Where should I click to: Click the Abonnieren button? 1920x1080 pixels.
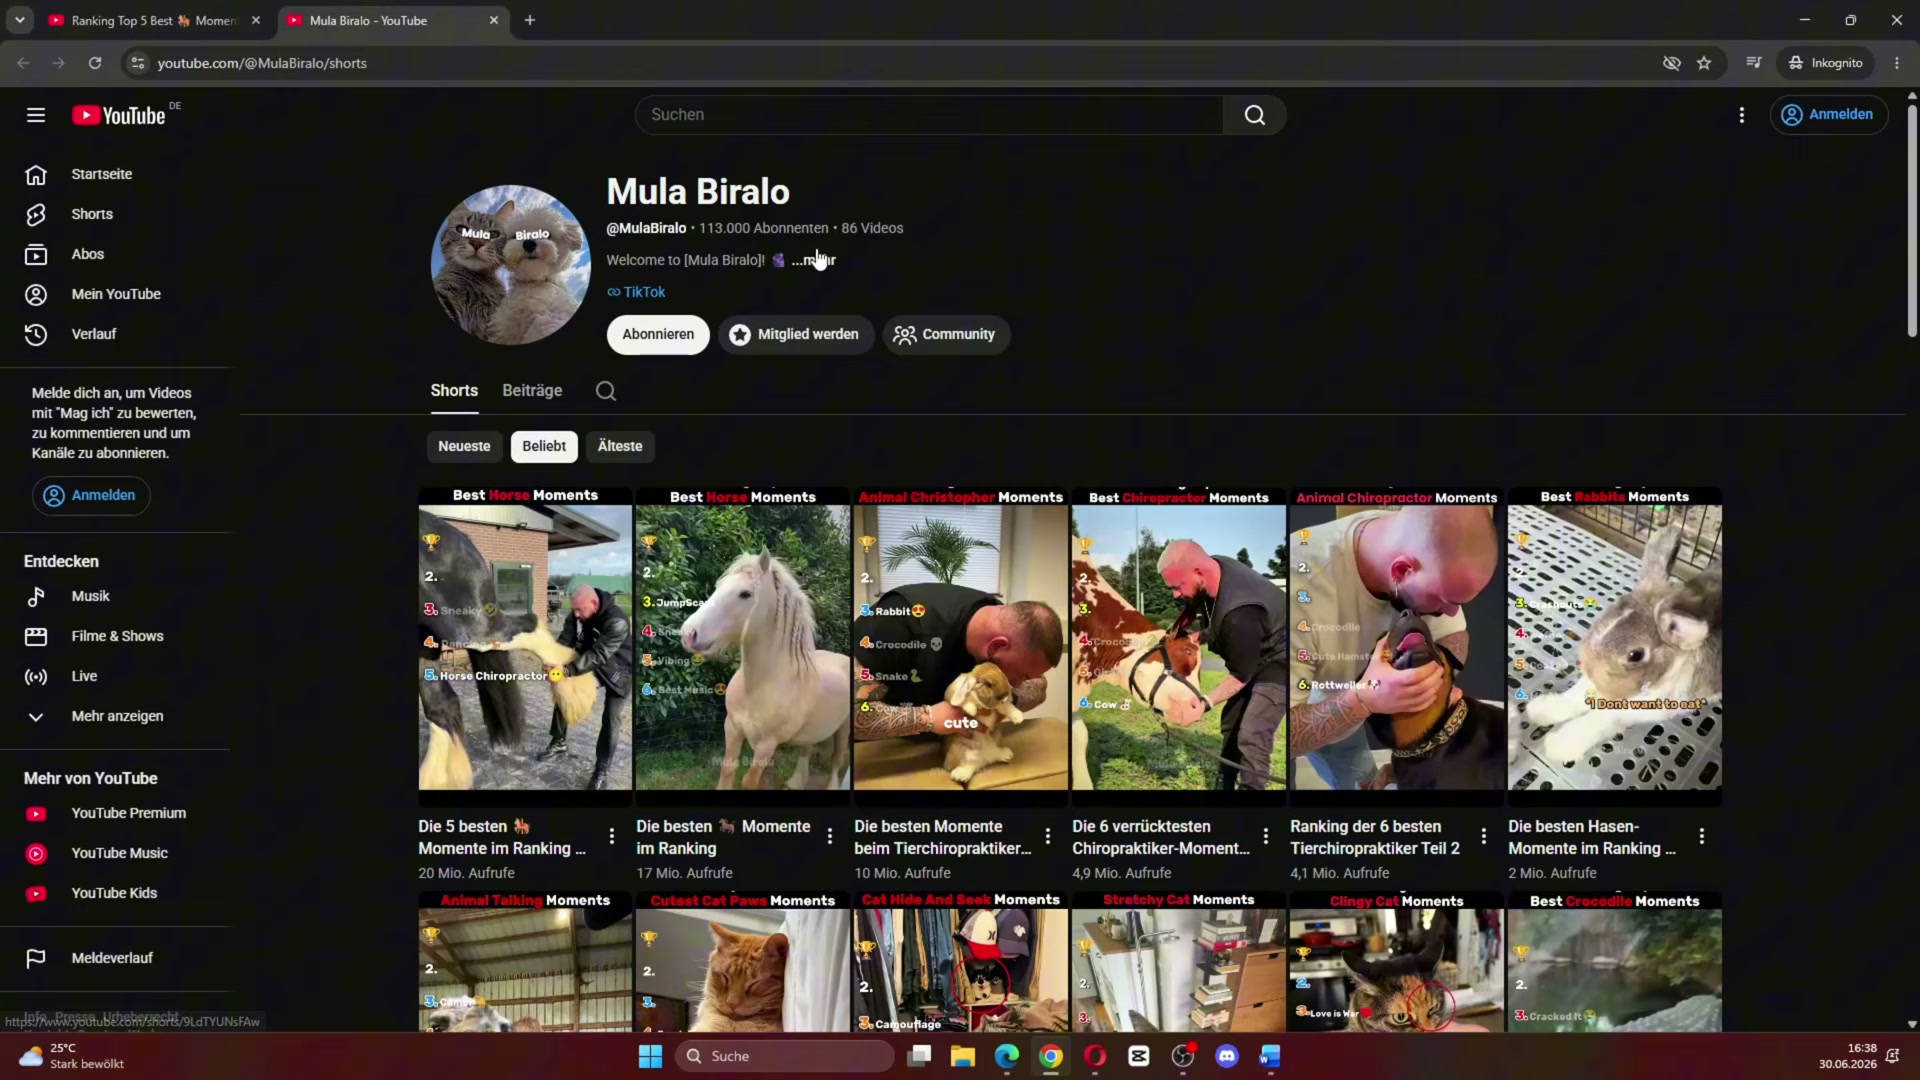click(x=658, y=335)
